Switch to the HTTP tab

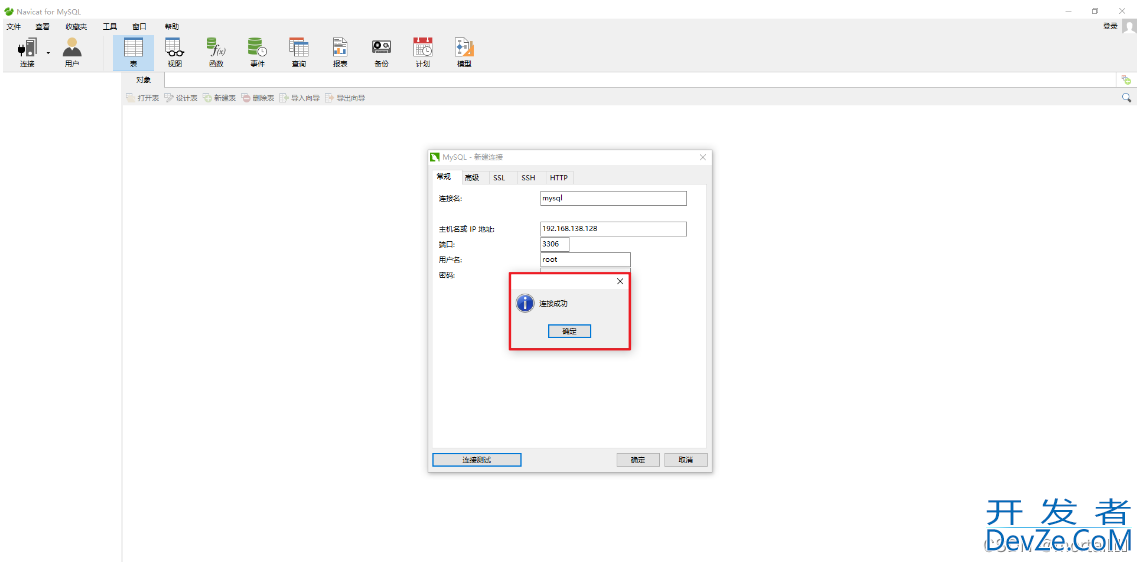(x=559, y=178)
